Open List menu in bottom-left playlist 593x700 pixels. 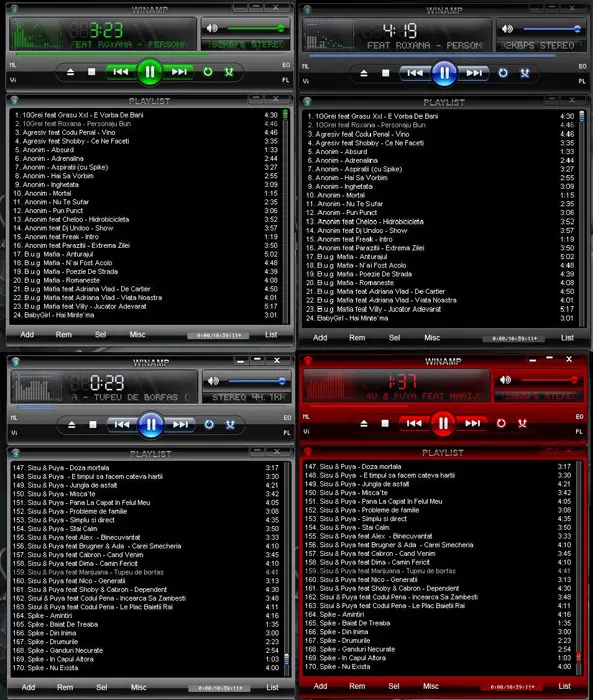[272, 688]
